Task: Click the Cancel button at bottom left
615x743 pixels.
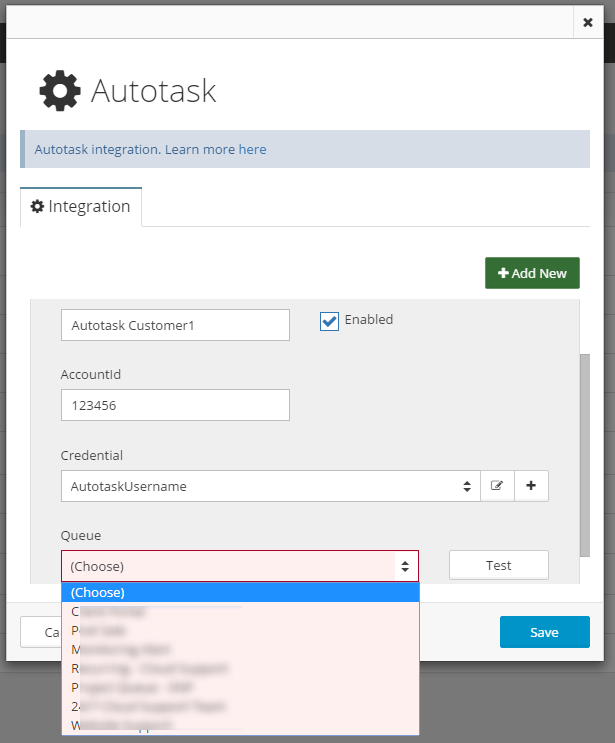Action: (x=41, y=632)
